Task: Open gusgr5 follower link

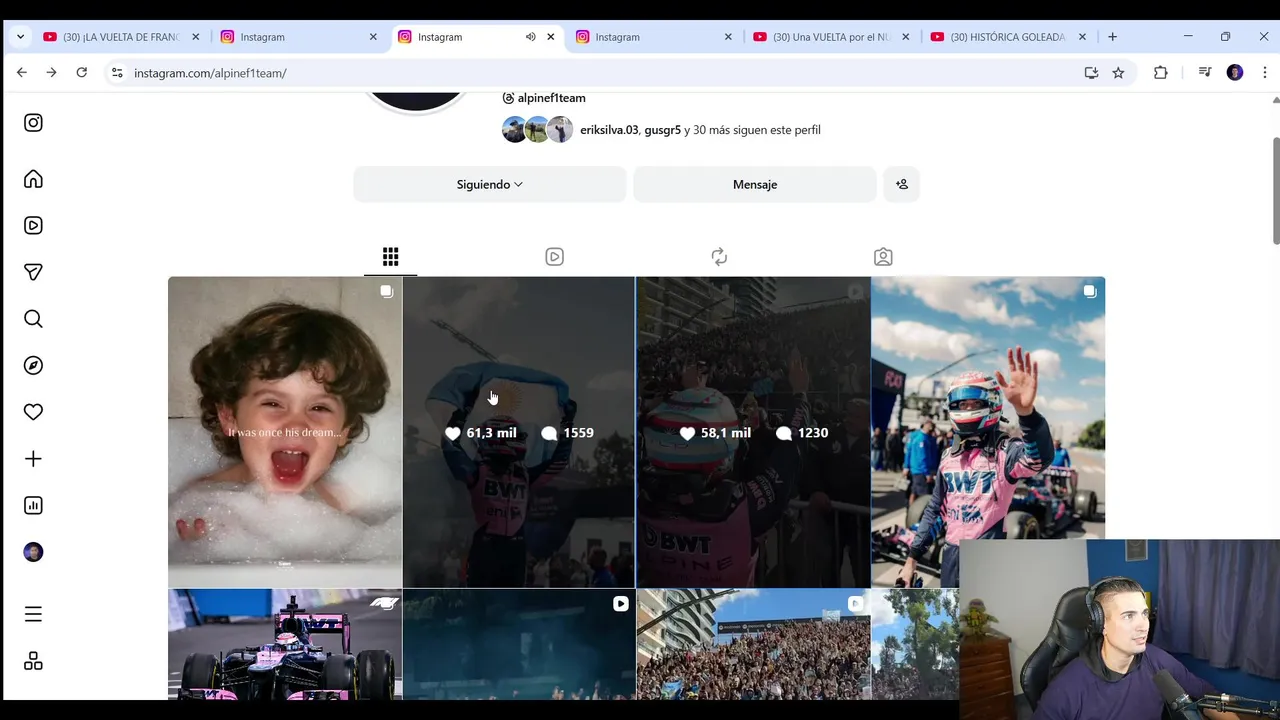Action: point(662,130)
